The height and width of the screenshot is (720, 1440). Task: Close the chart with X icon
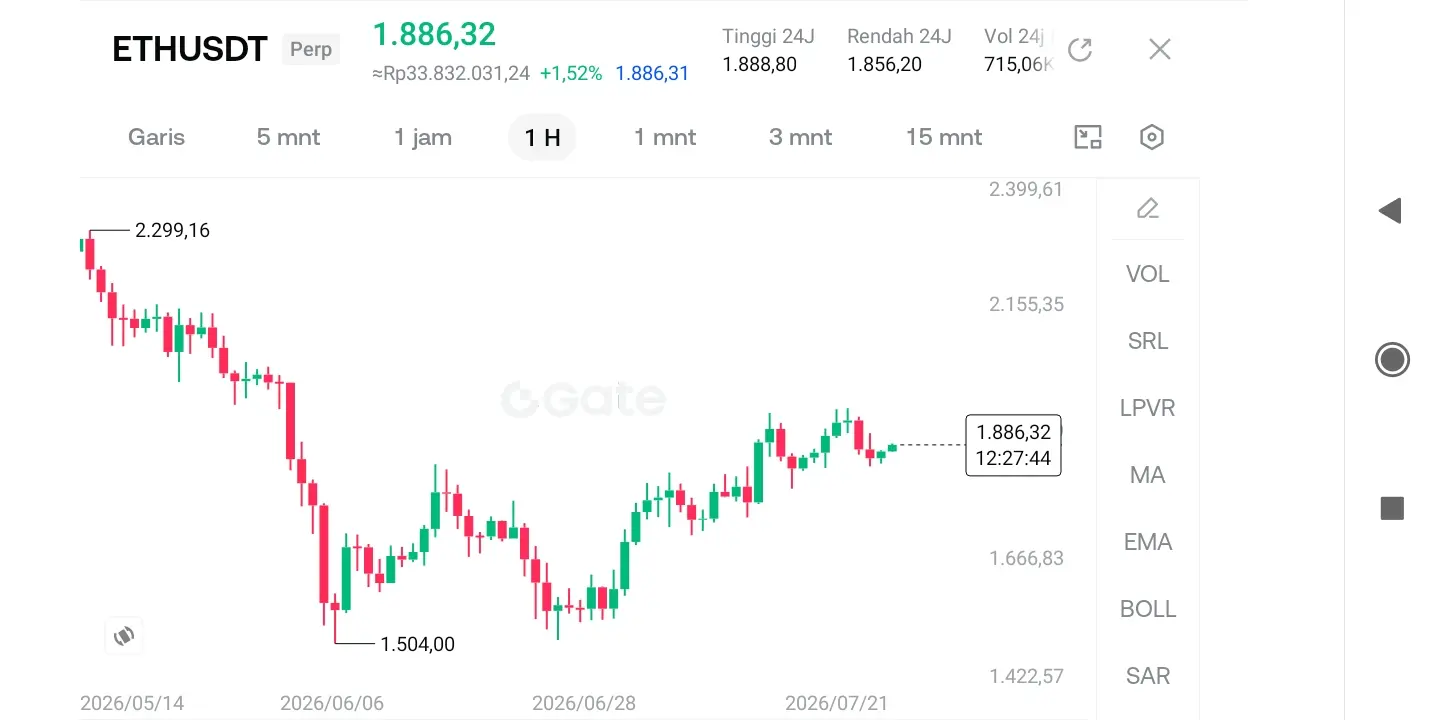1160,49
